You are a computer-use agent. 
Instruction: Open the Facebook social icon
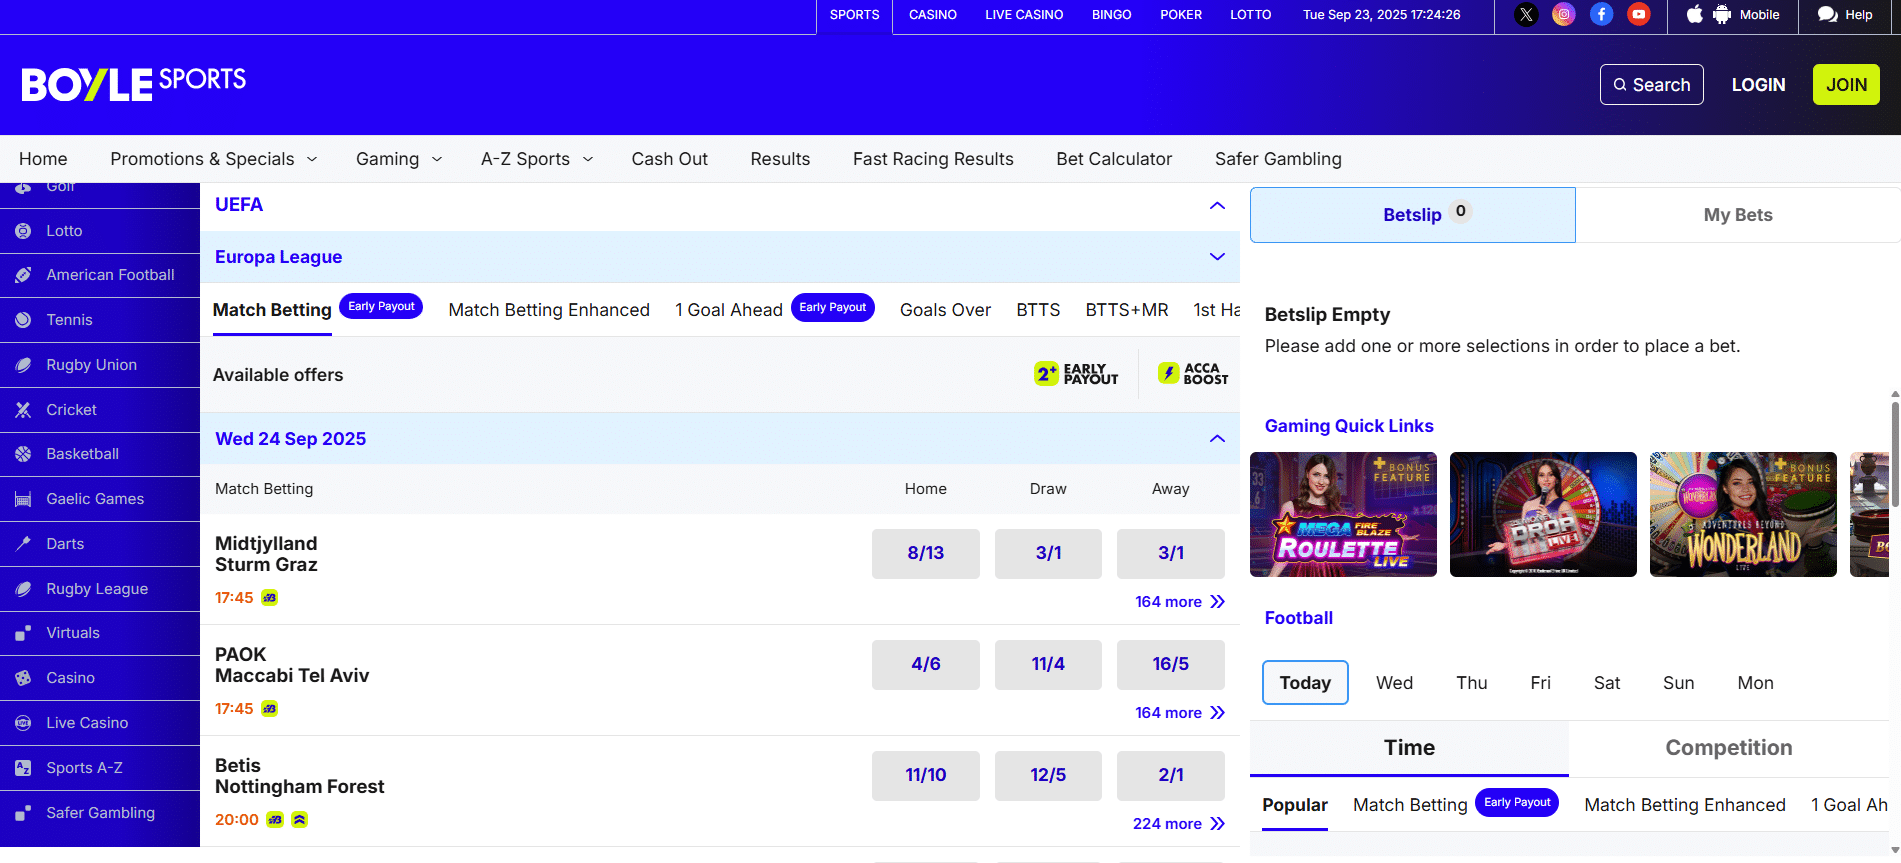pos(1602,15)
